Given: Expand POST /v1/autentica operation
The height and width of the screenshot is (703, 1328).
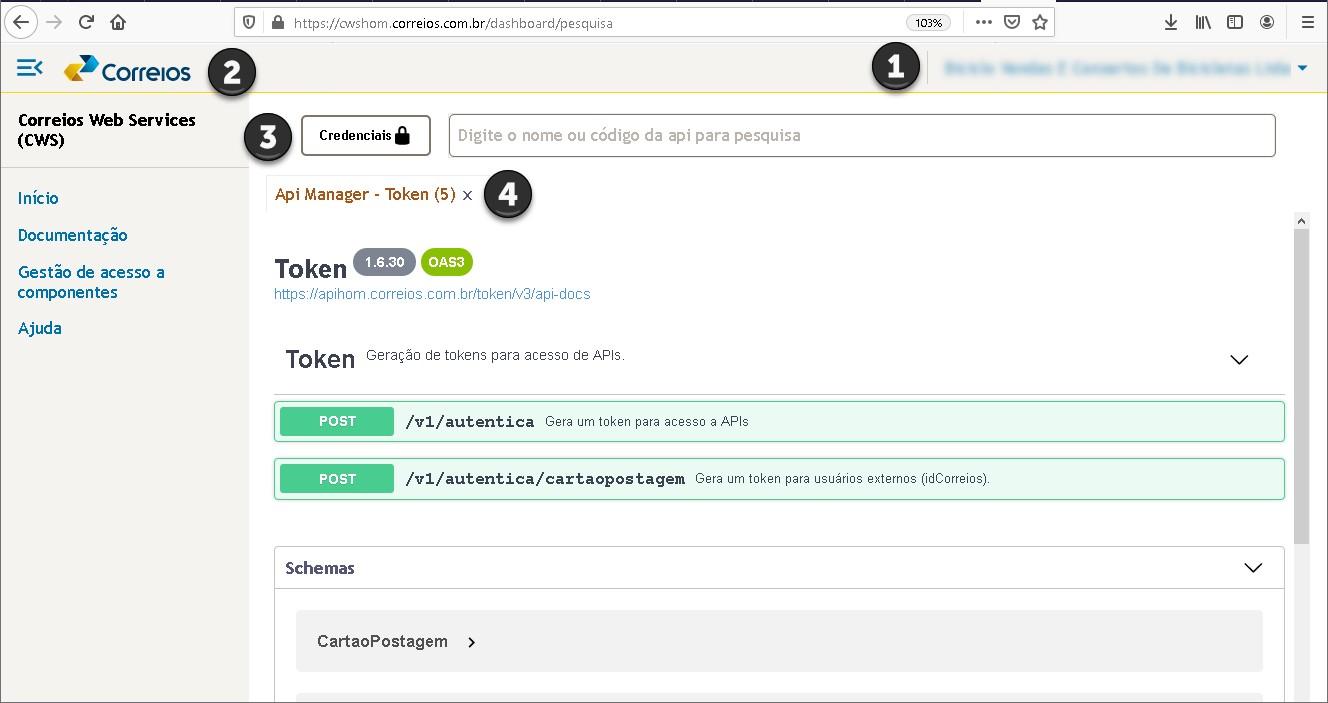Looking at the screenshot, I should click(x=779, y=421).
